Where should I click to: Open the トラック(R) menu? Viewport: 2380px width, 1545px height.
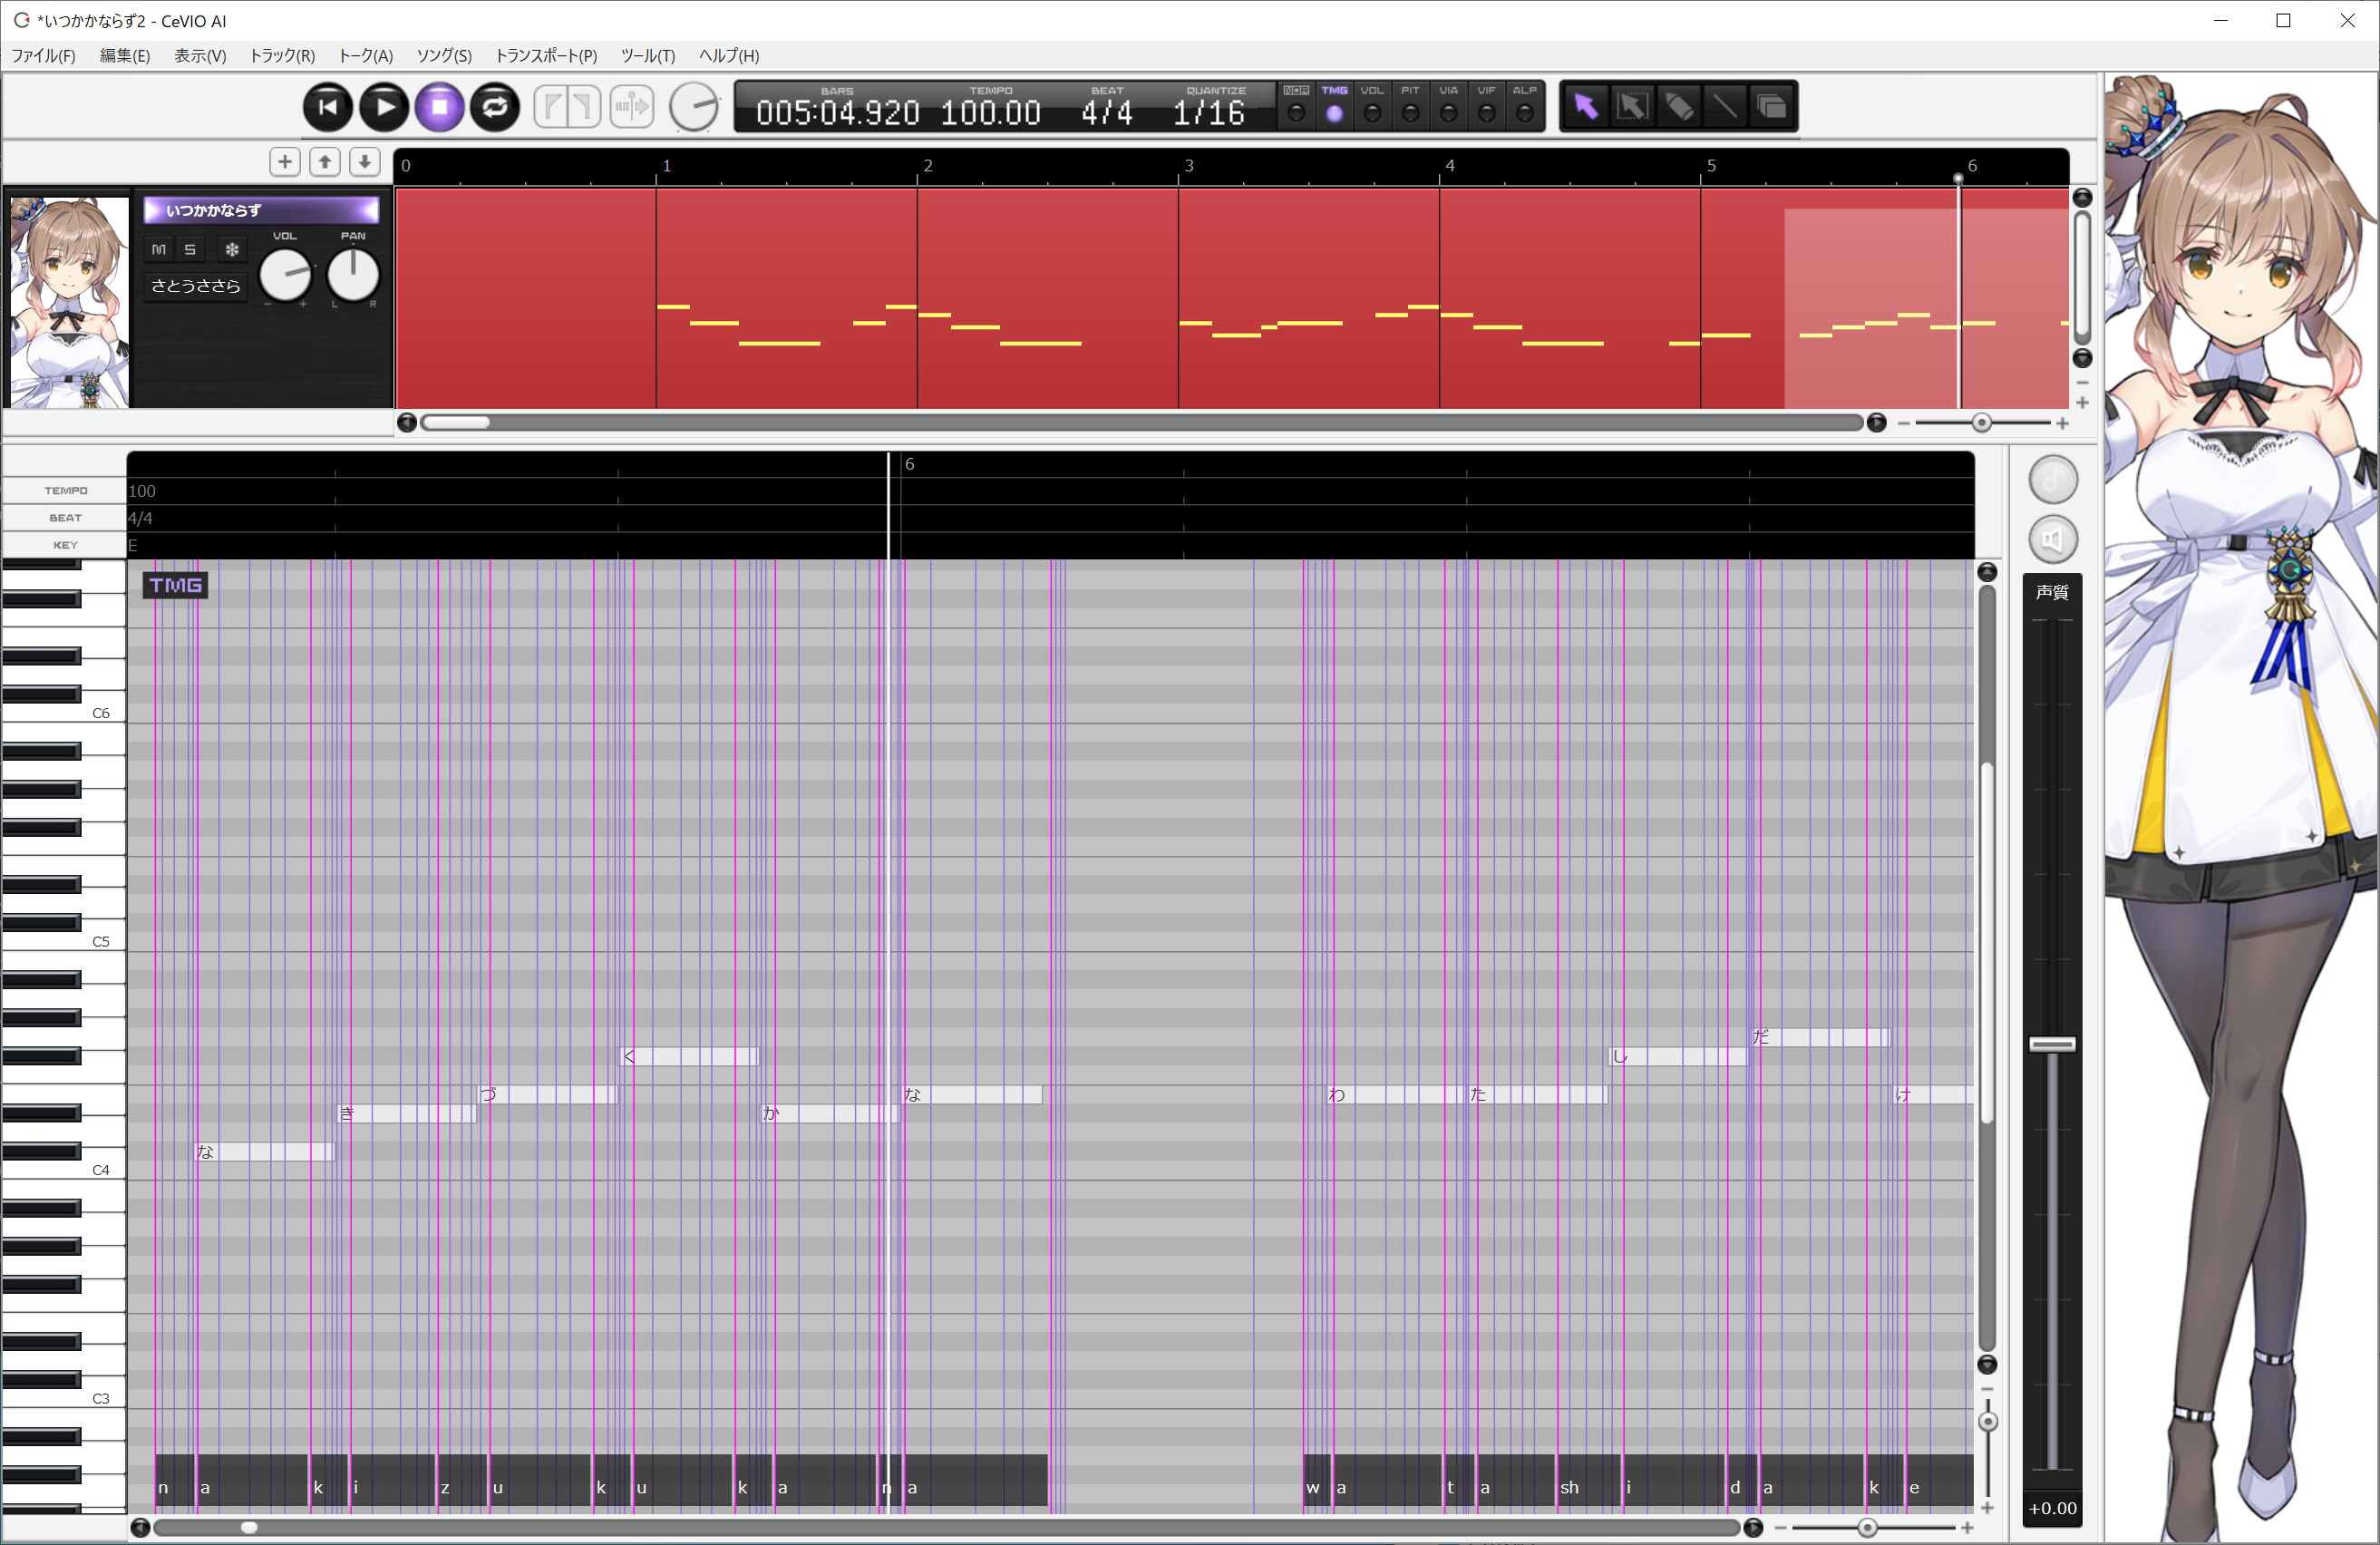pyautogui.click(x=282, y=56)
